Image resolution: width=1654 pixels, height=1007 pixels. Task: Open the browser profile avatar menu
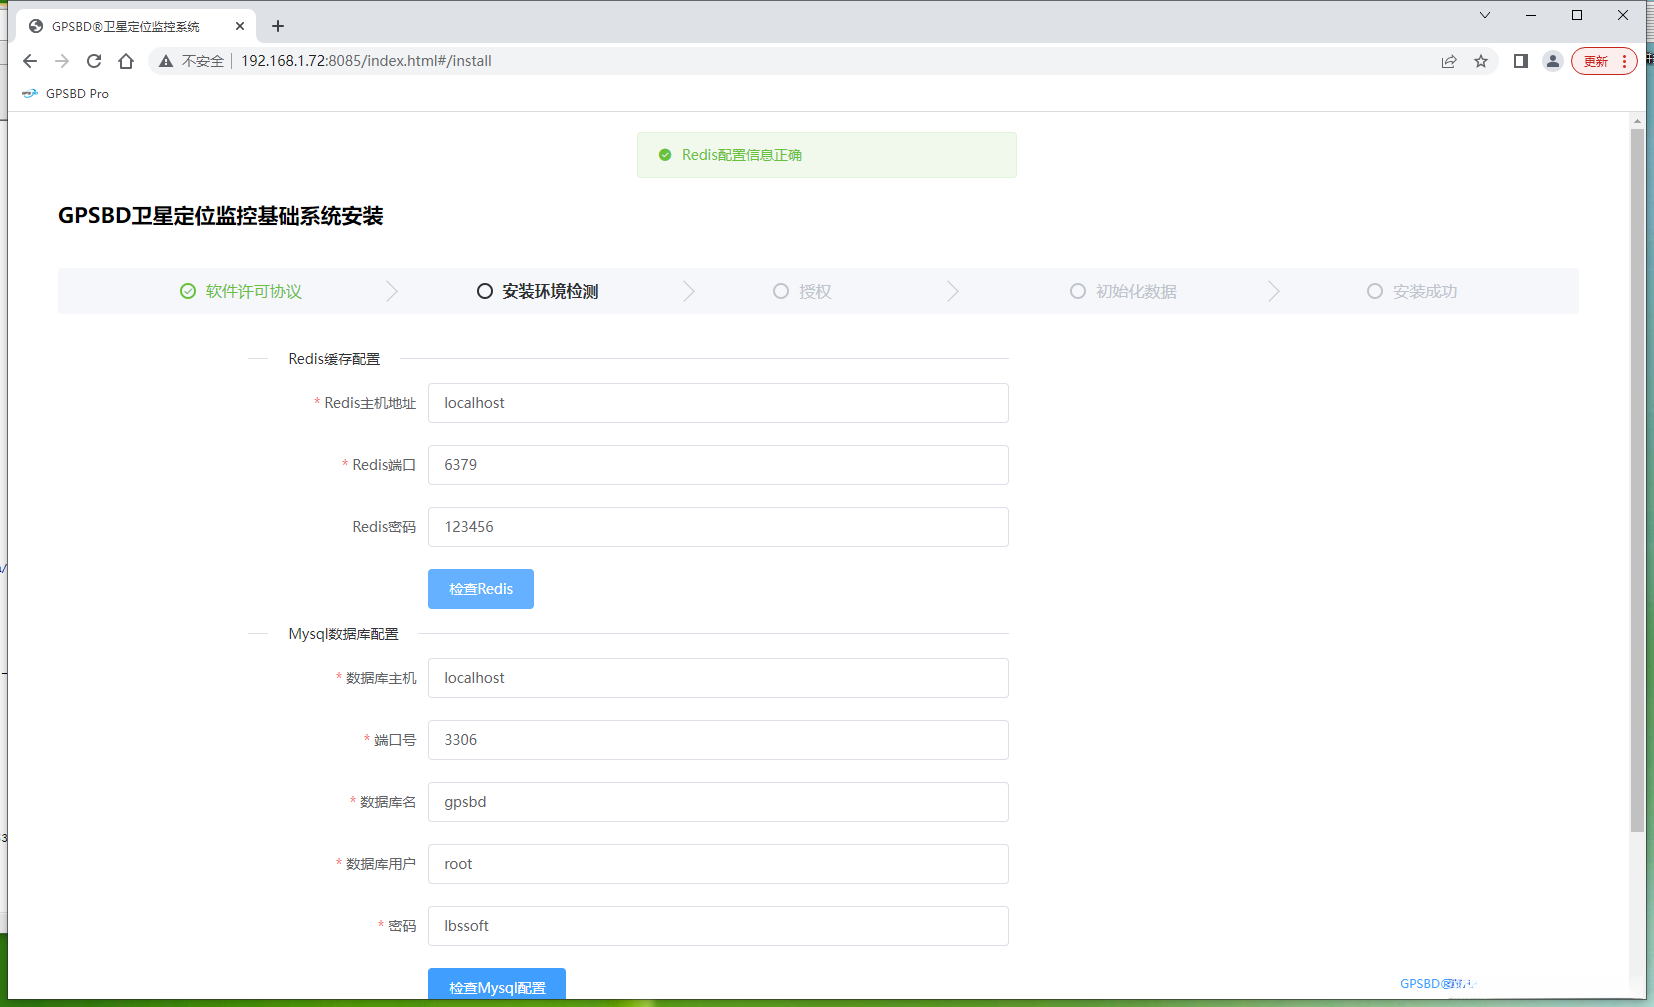(1553, 61)
